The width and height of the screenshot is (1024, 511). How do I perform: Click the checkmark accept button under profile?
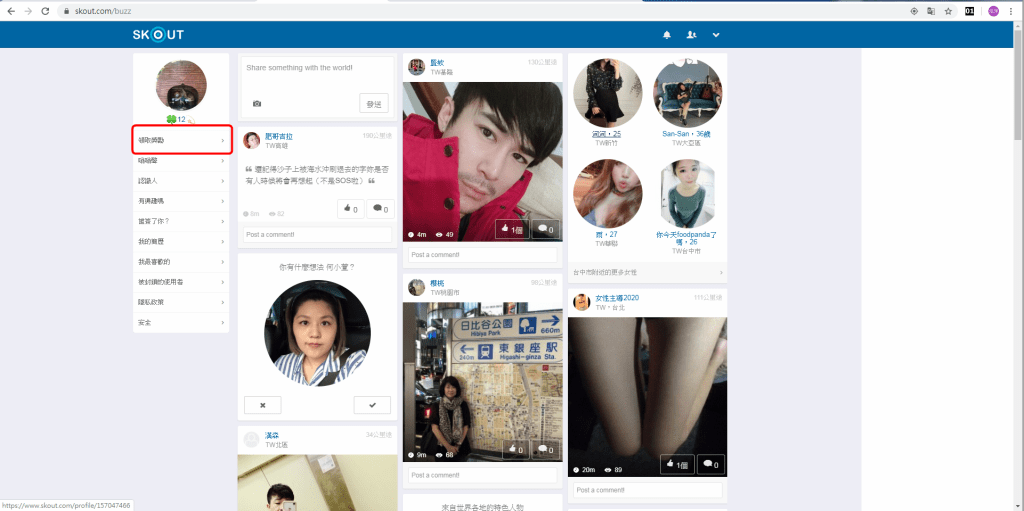[x=372, y=405]
